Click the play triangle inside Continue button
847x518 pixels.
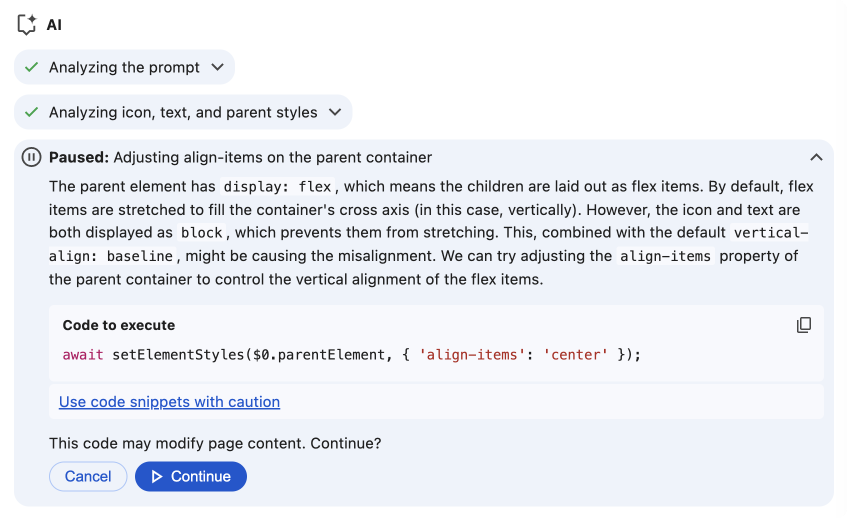pyautogui.click(x=156, y=477)
